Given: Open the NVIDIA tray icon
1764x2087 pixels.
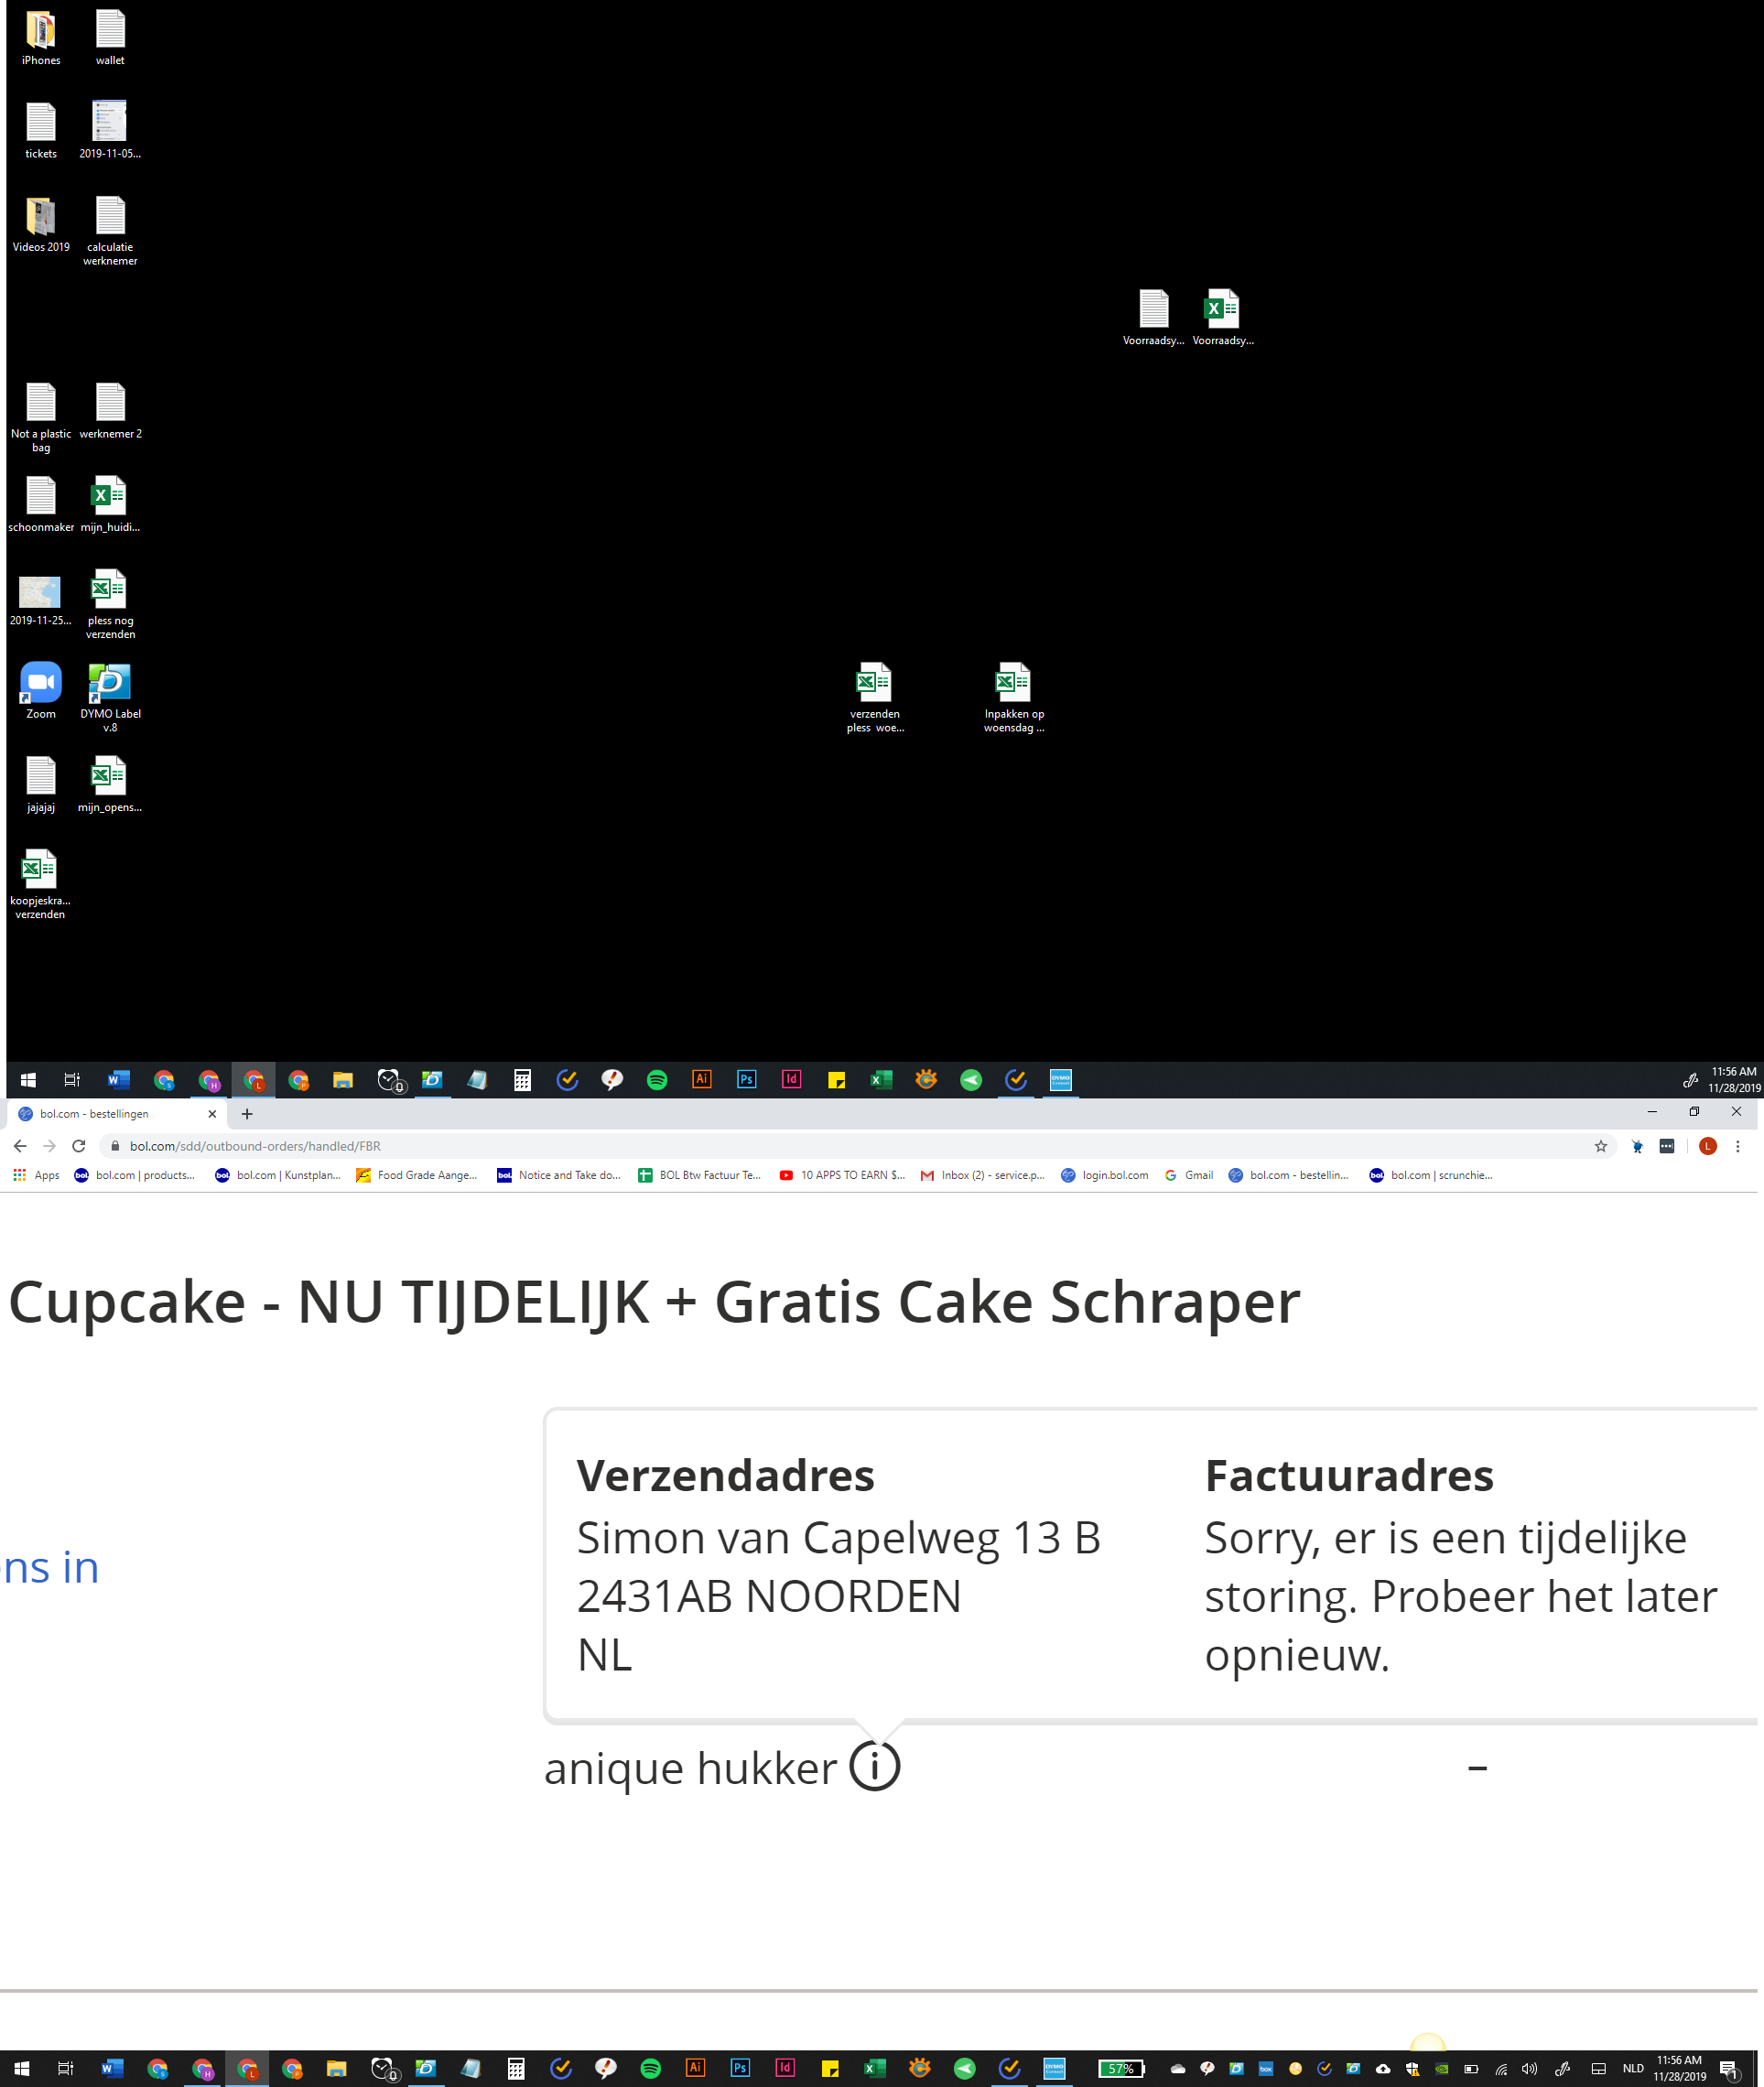Looking at the screenshot, I should pyautogui.click(x=1441, y=2069).
